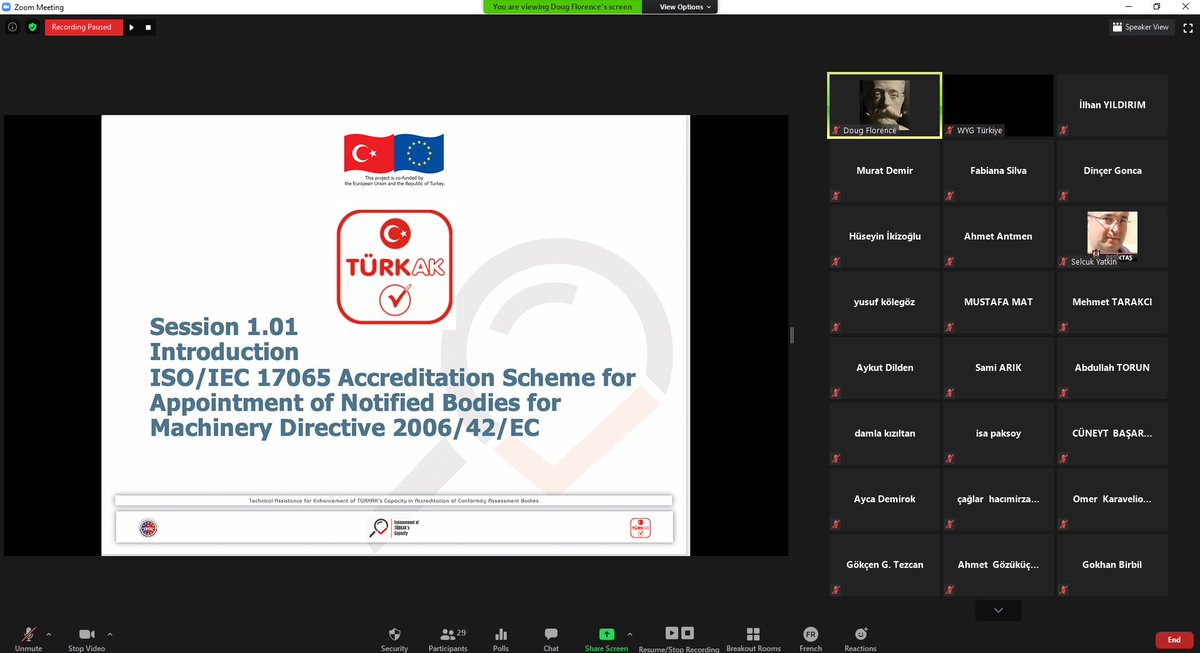Select Doug Florence video thumbnail
The image size is (1200, 653).
coord(884,105)
